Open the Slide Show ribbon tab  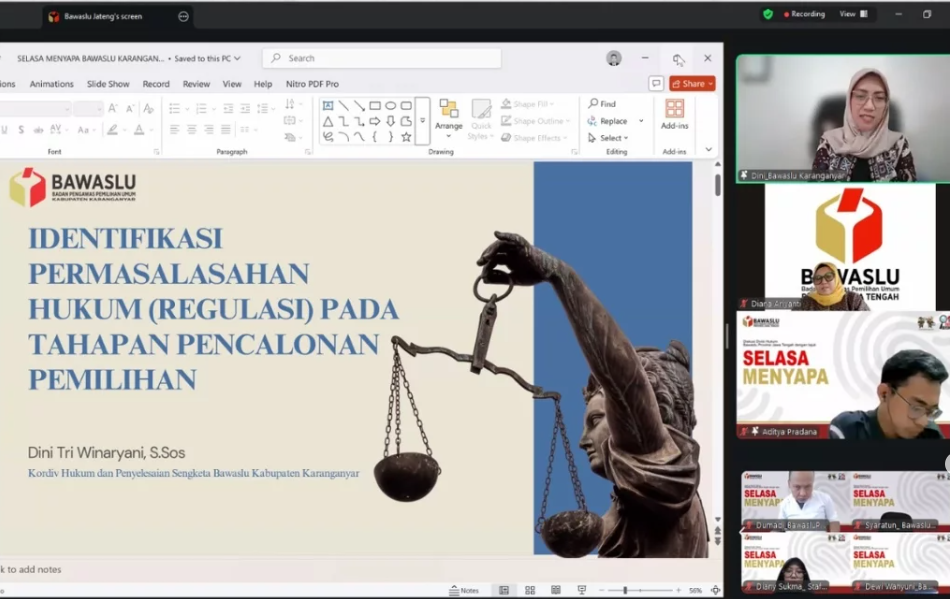[108, 84]
